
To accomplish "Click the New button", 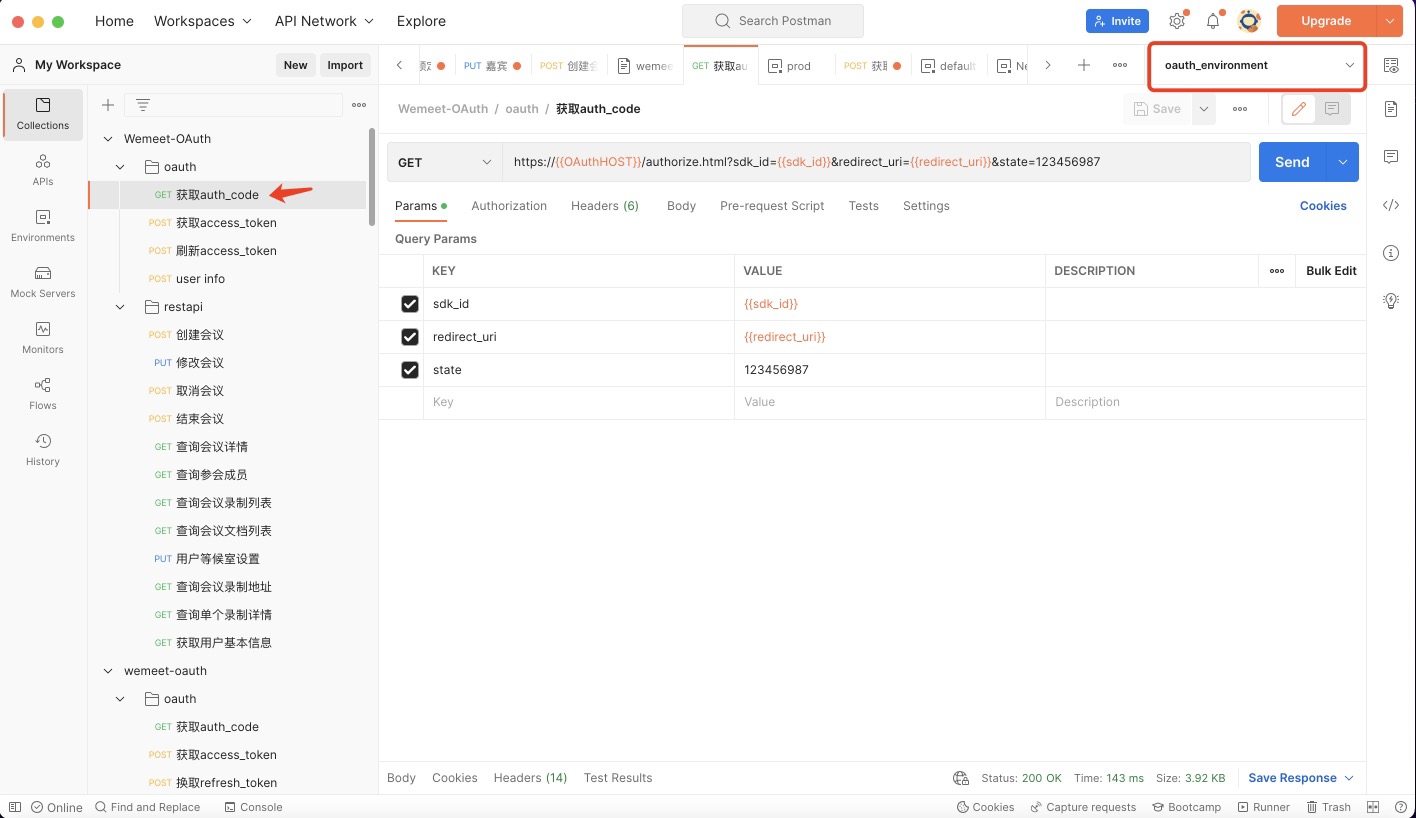I will 296,65.
